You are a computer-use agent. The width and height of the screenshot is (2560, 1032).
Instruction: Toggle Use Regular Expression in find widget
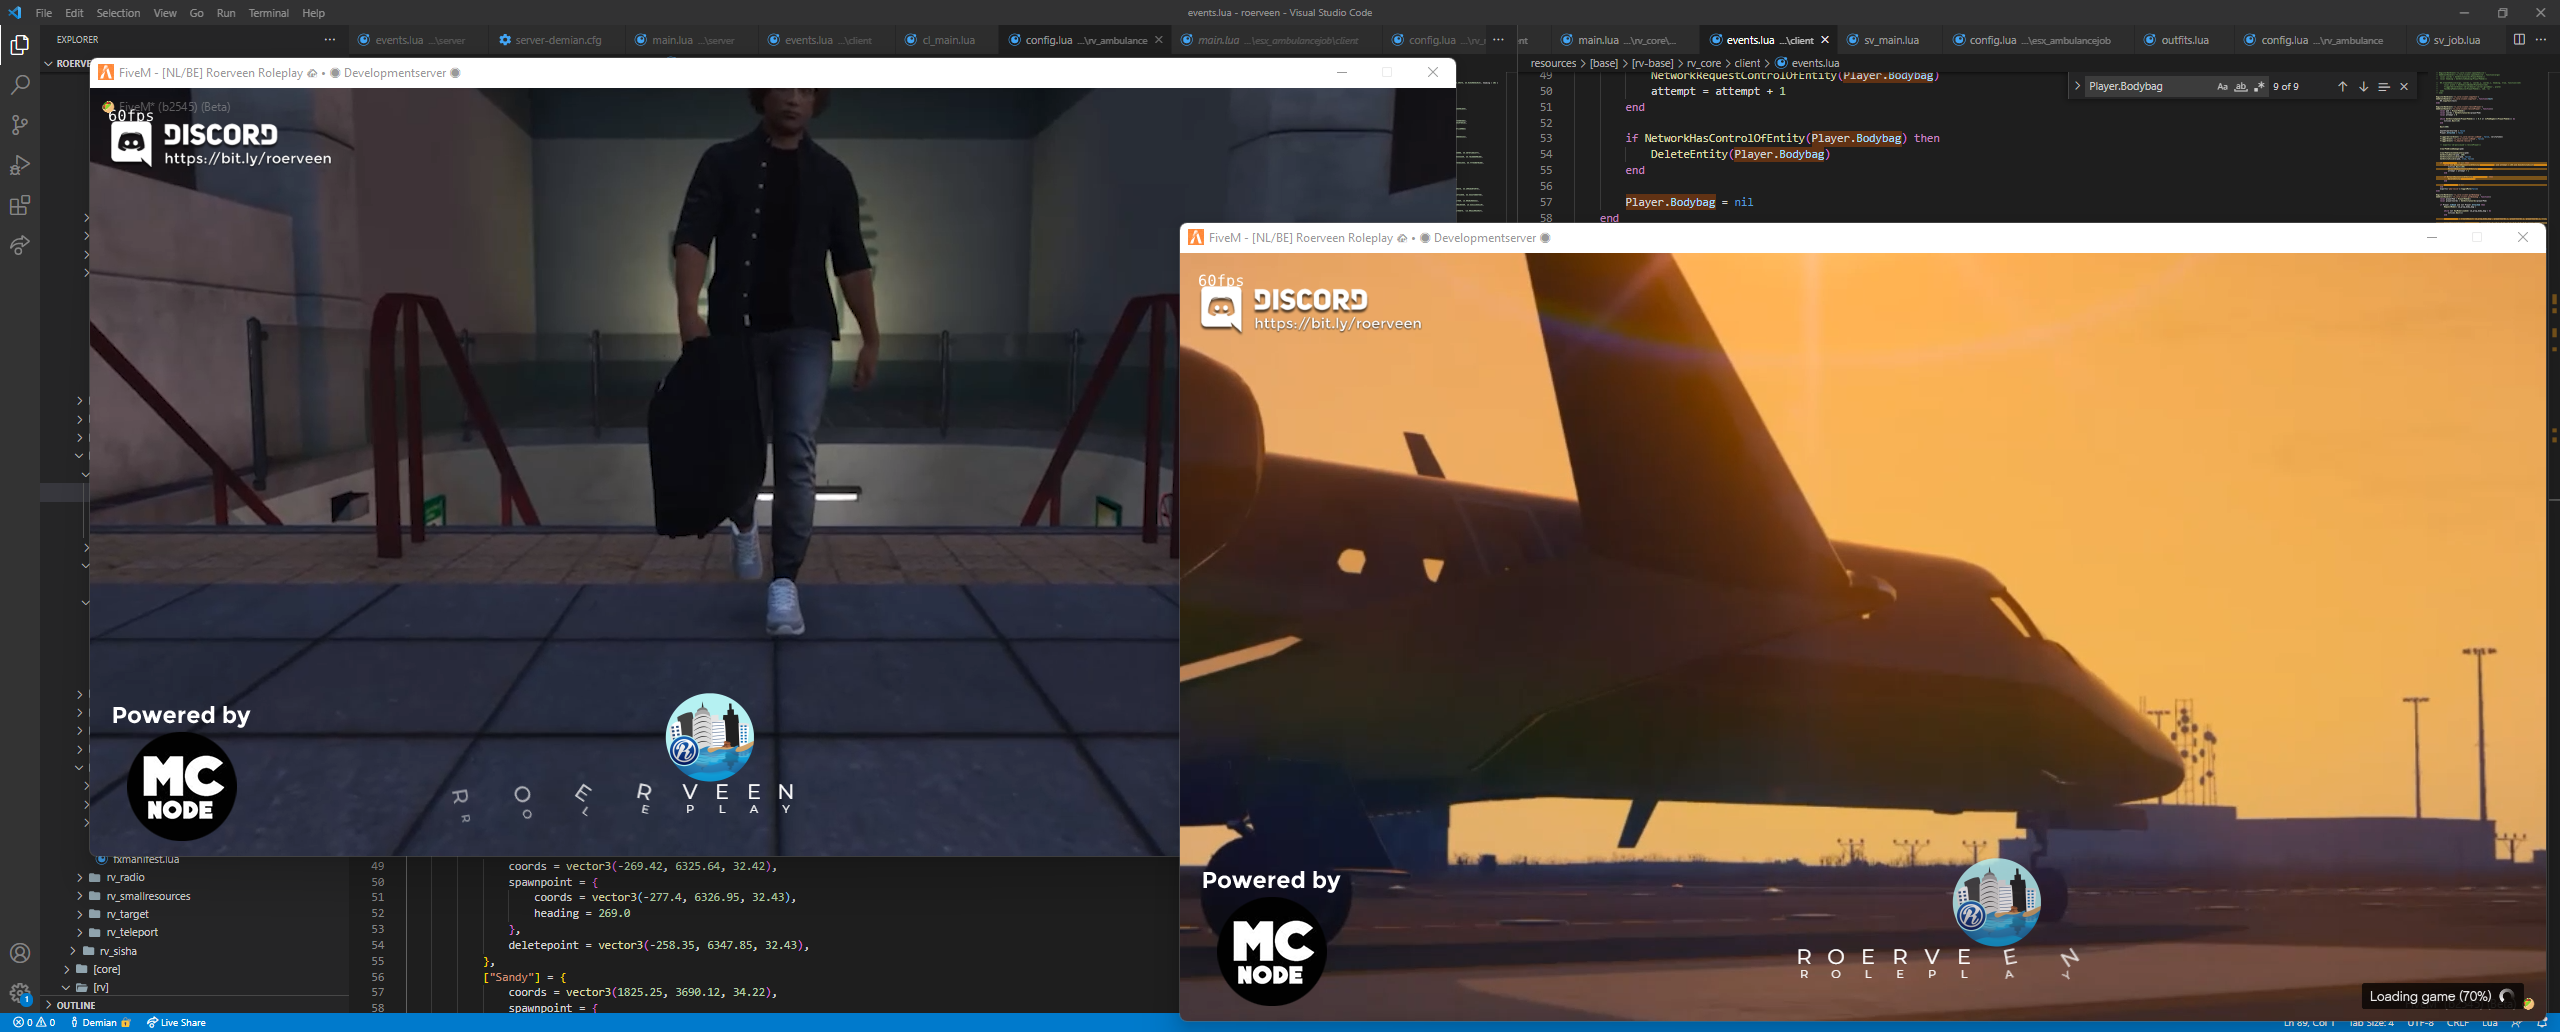click(2259, 87)
